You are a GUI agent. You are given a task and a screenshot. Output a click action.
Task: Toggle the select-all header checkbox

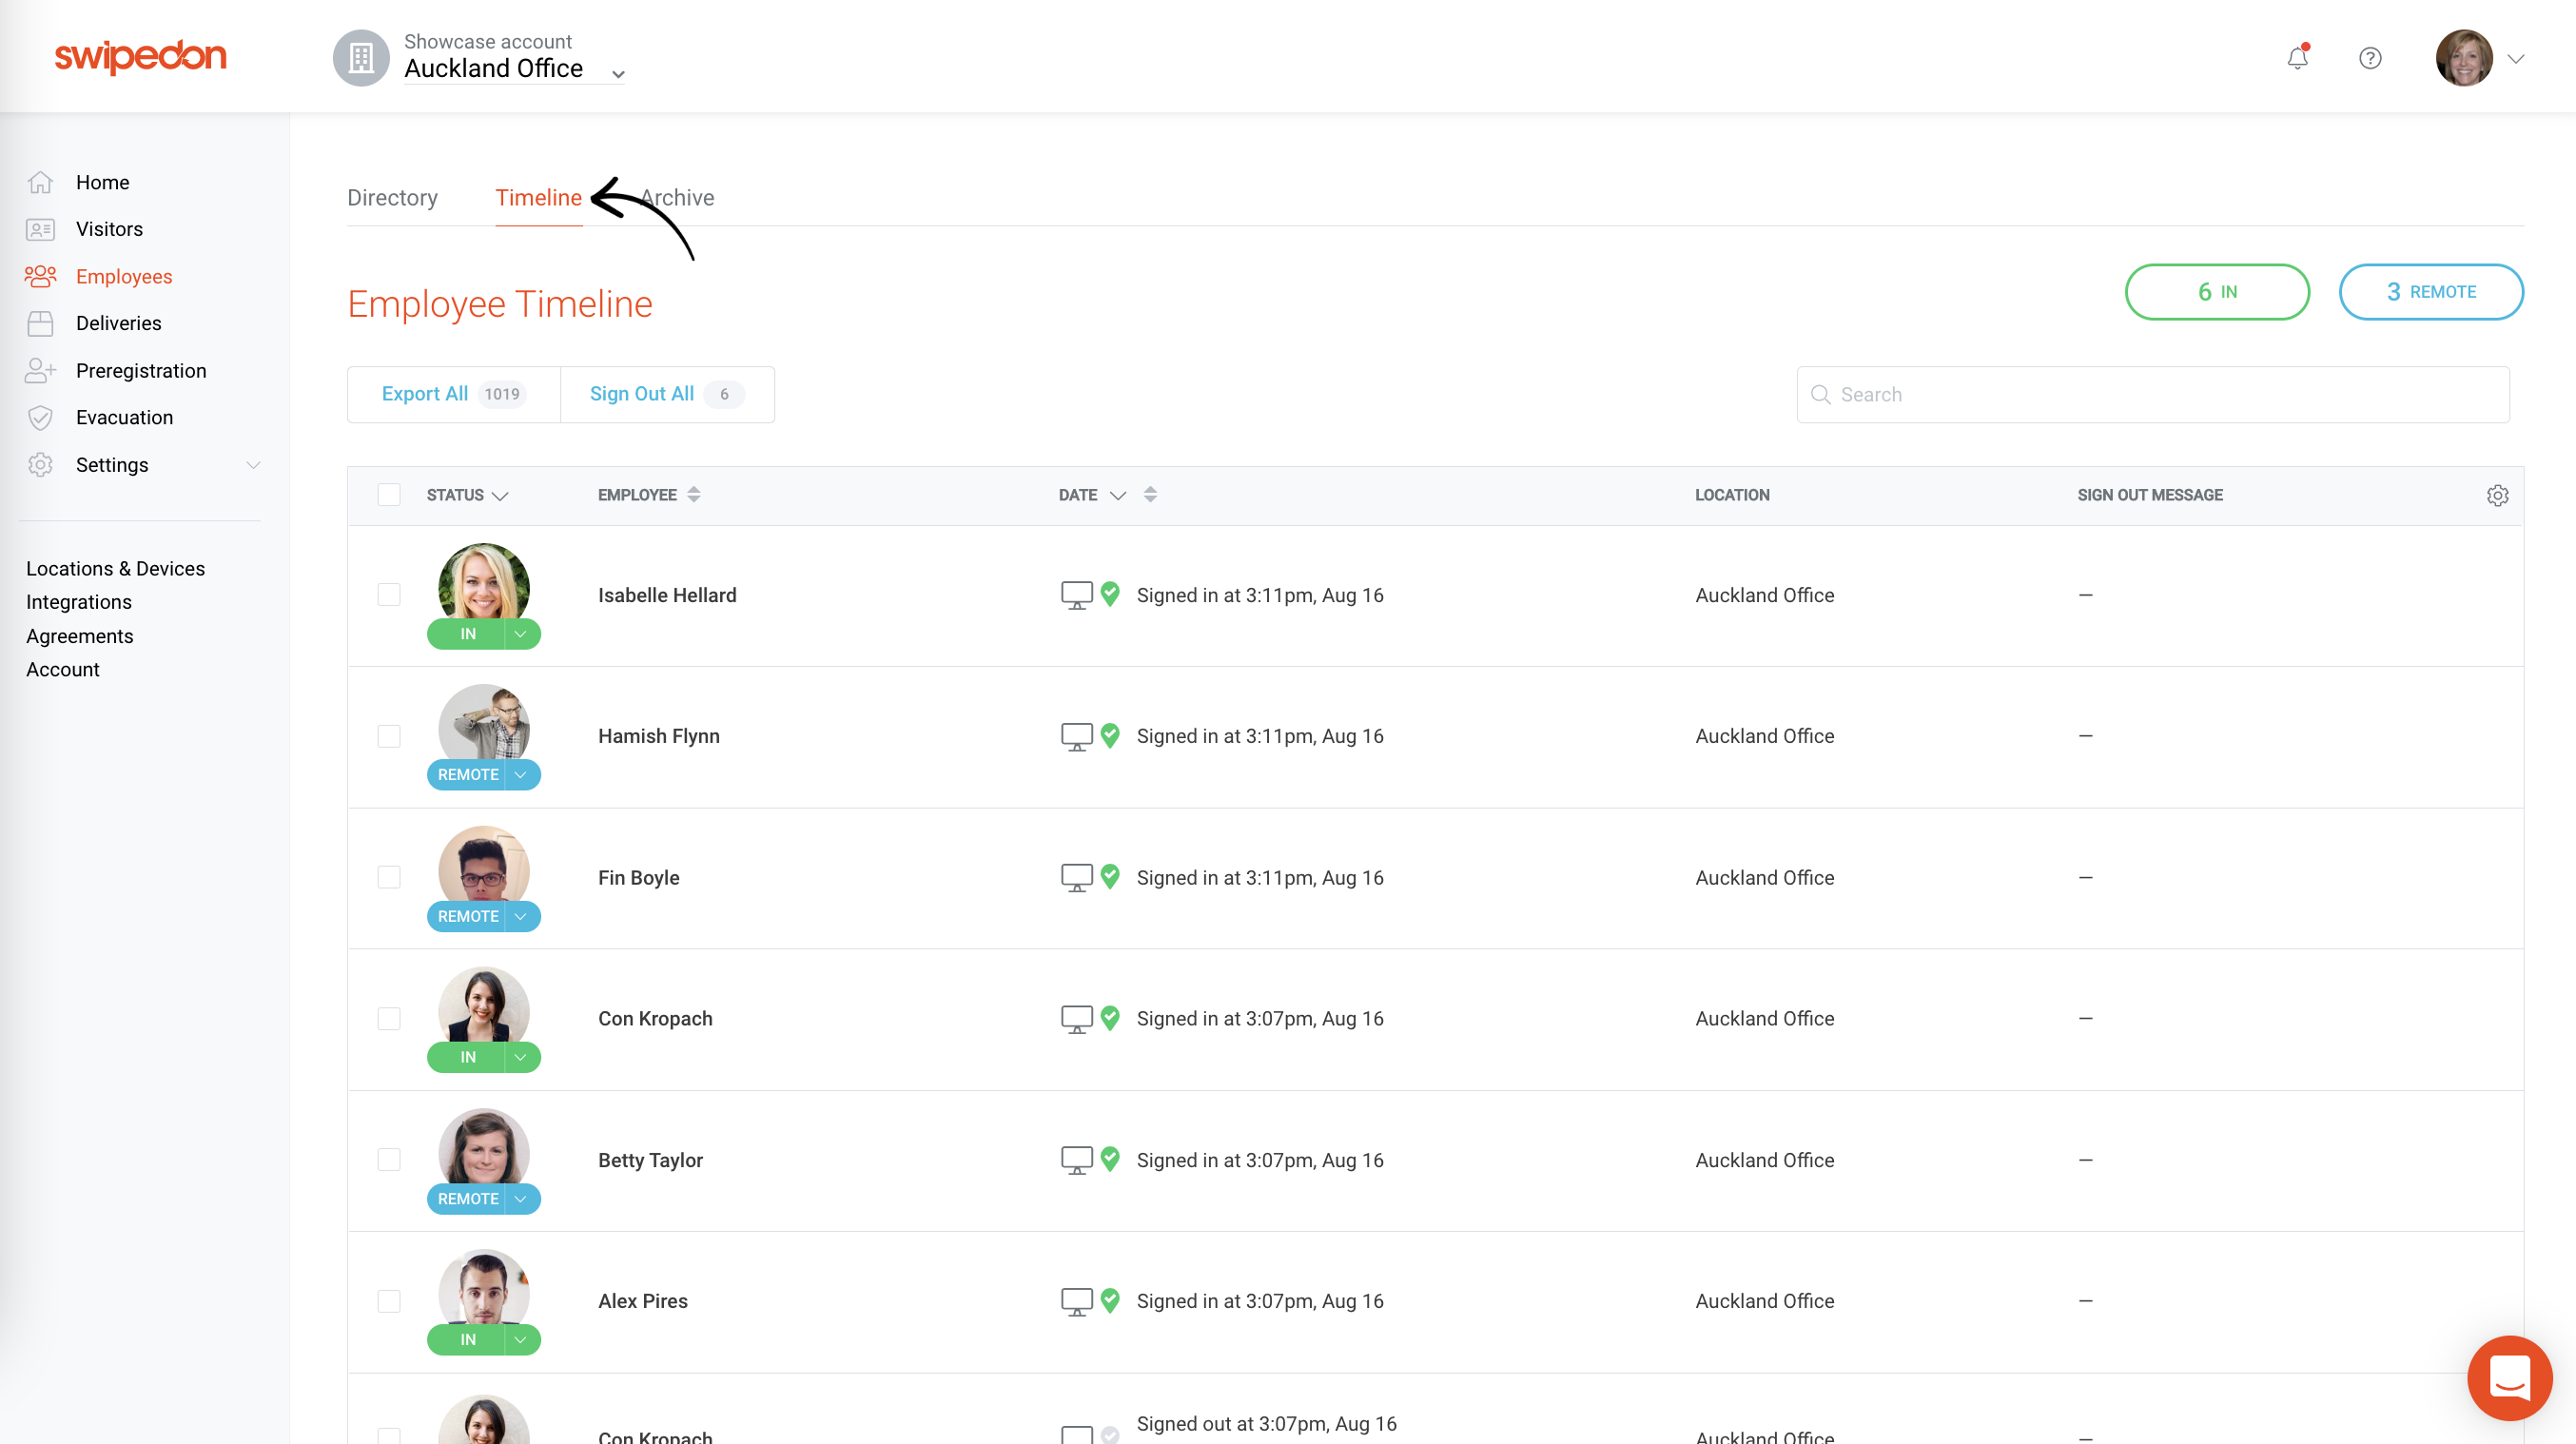(x=389, y=494)
